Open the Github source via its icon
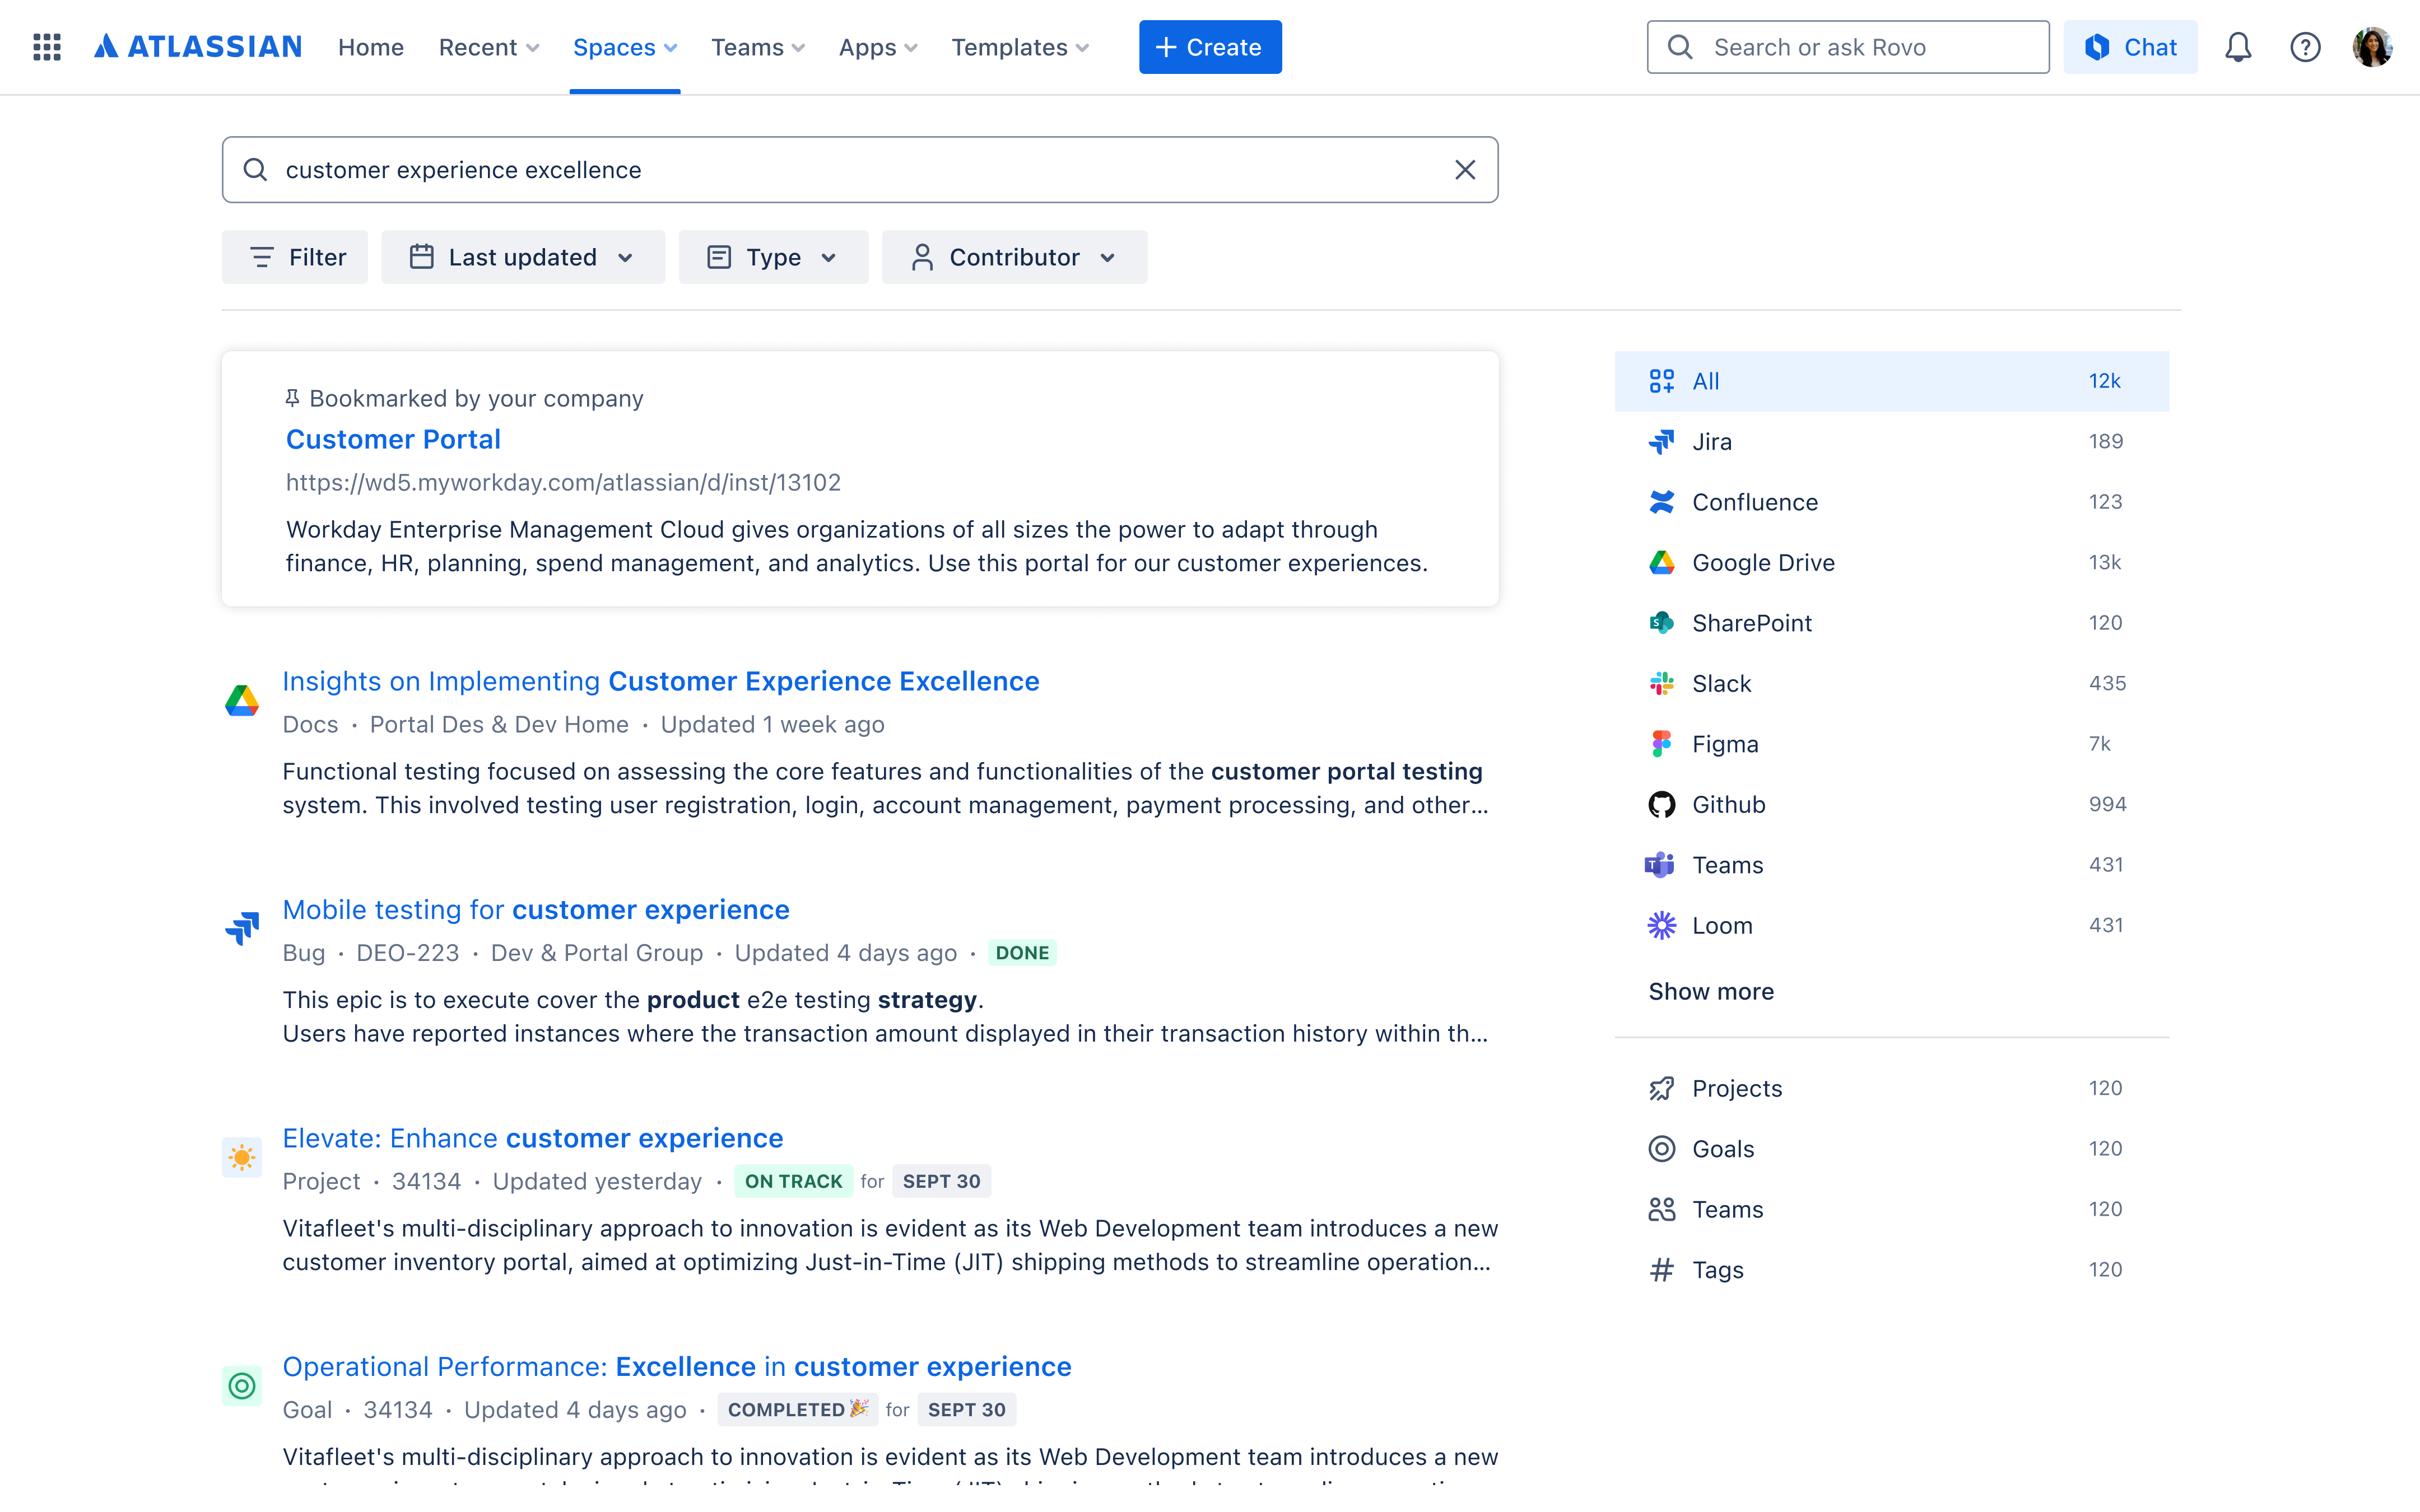The width and height of the screenshot is (2420, 1512). [x=1661, y=804]
